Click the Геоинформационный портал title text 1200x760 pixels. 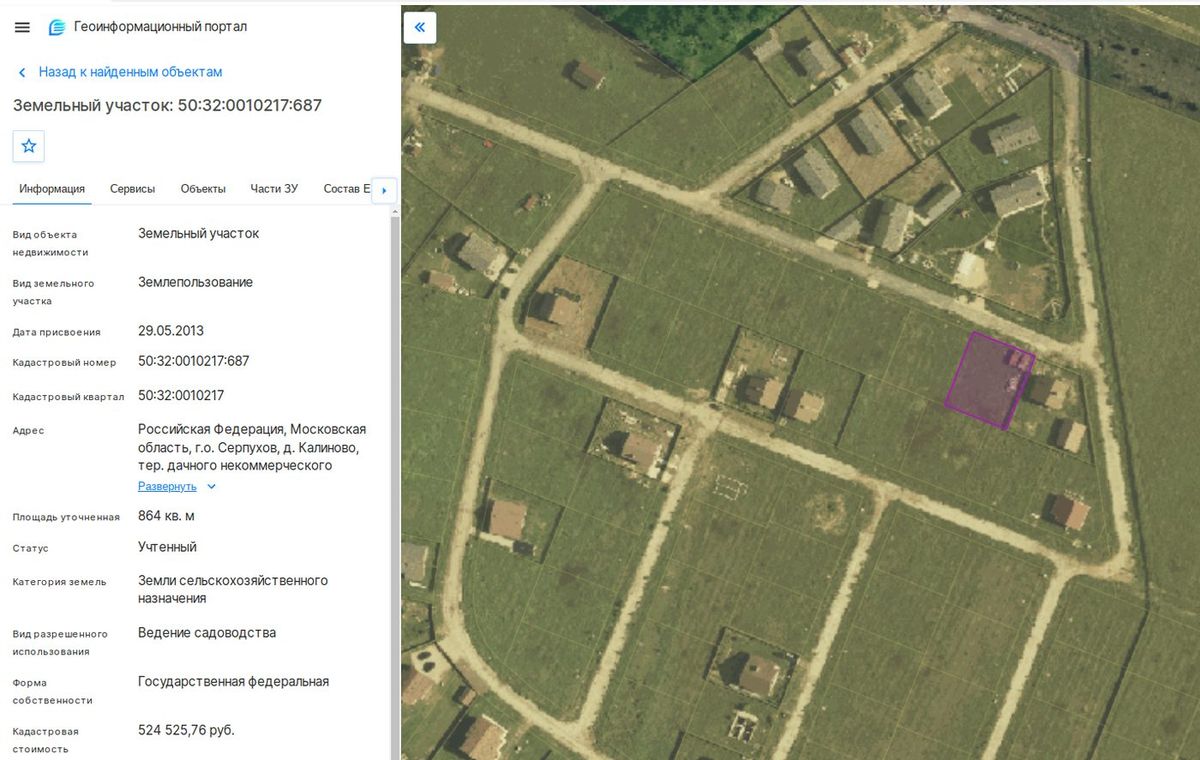point(160,27)
